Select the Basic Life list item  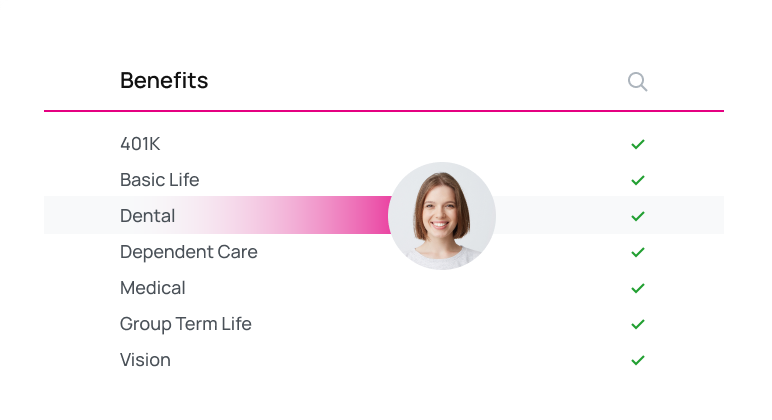(159, 180)
